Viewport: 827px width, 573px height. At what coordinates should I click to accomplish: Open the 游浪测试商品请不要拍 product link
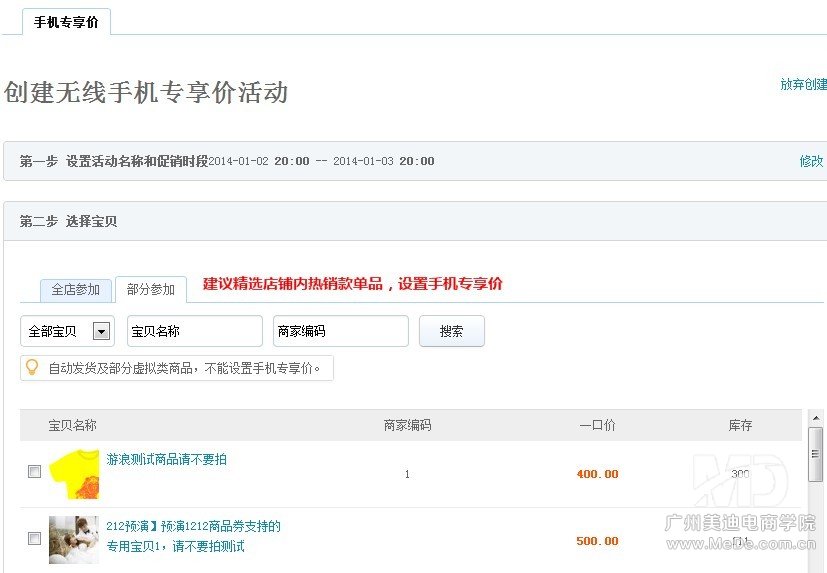[167, 459]
